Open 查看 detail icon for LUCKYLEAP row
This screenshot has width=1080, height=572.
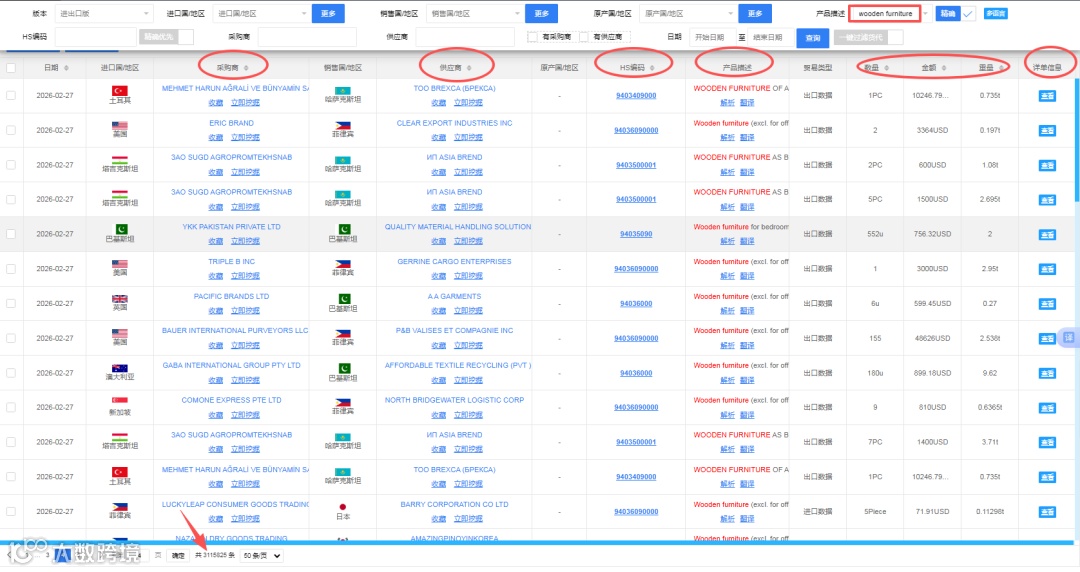(1047, 512)
